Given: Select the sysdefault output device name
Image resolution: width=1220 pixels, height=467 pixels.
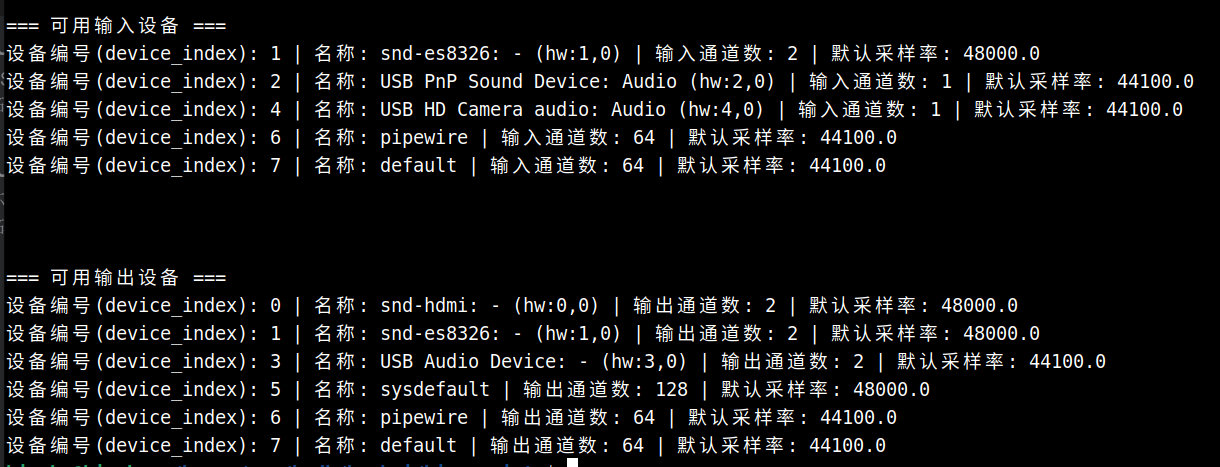Looking at the screenshot, I should (435, 389).
